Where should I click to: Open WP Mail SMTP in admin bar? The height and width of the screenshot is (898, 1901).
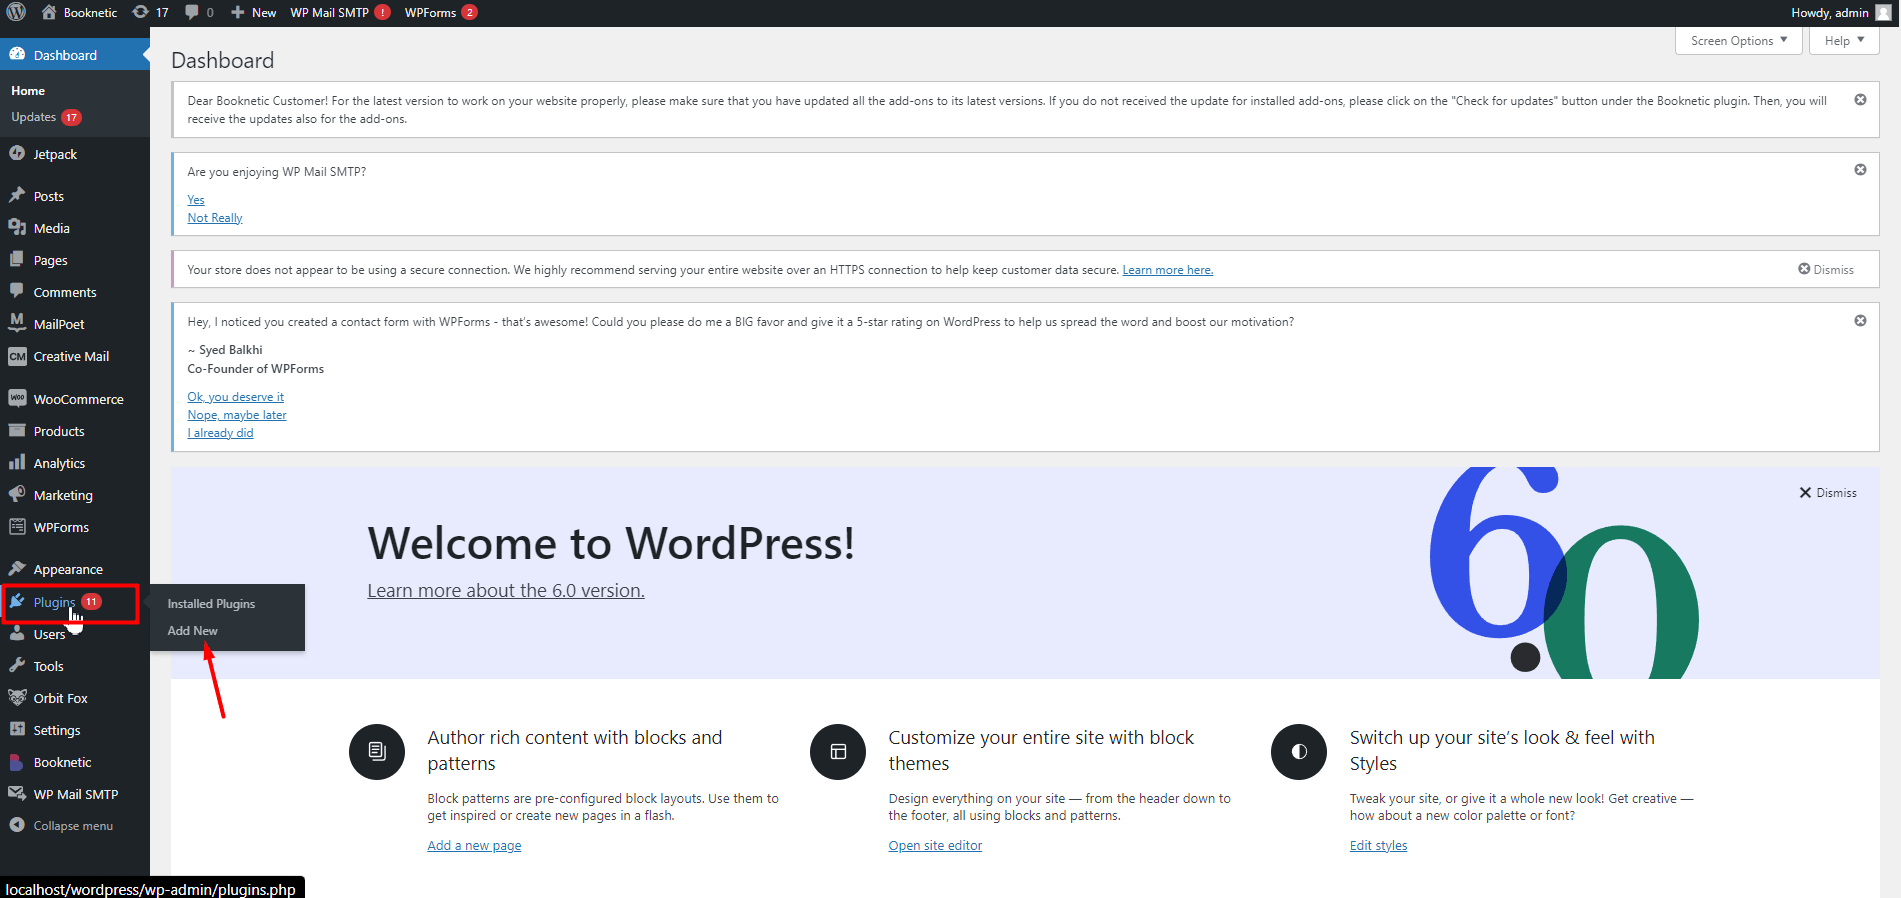tap(340, 12)
